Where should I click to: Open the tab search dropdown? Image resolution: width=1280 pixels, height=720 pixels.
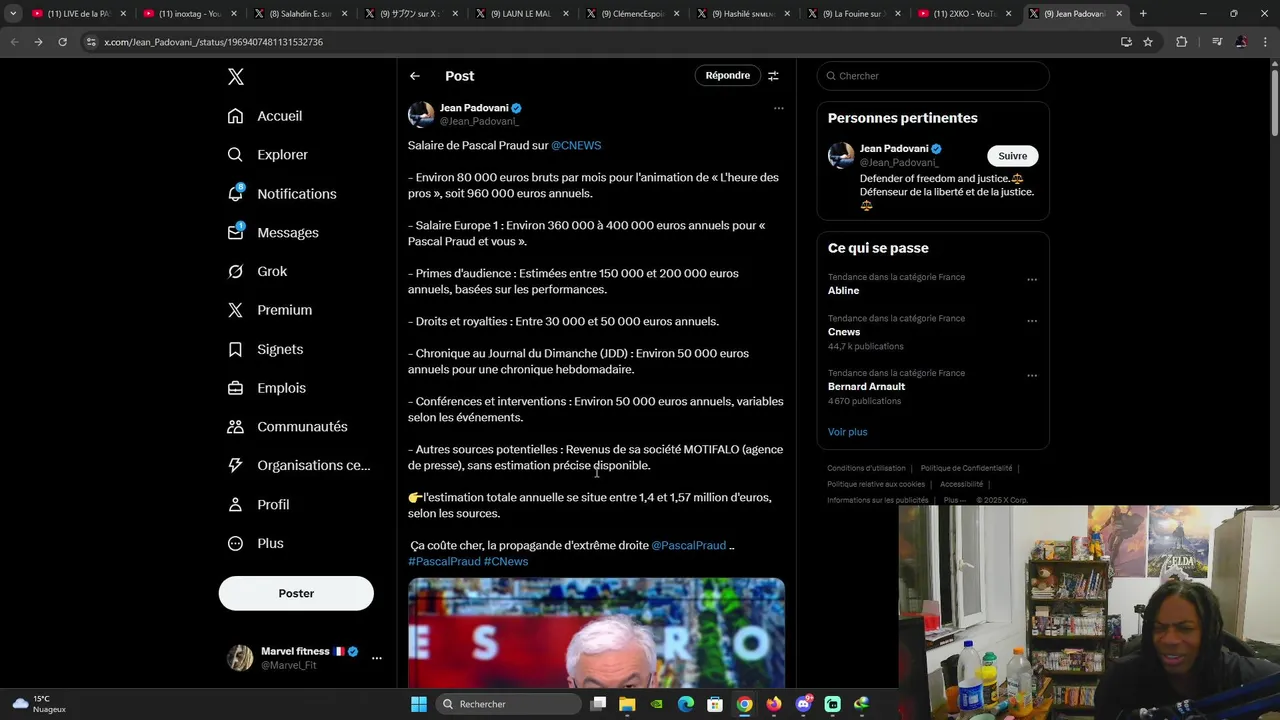pyautogui.click(x=13, y=14)
